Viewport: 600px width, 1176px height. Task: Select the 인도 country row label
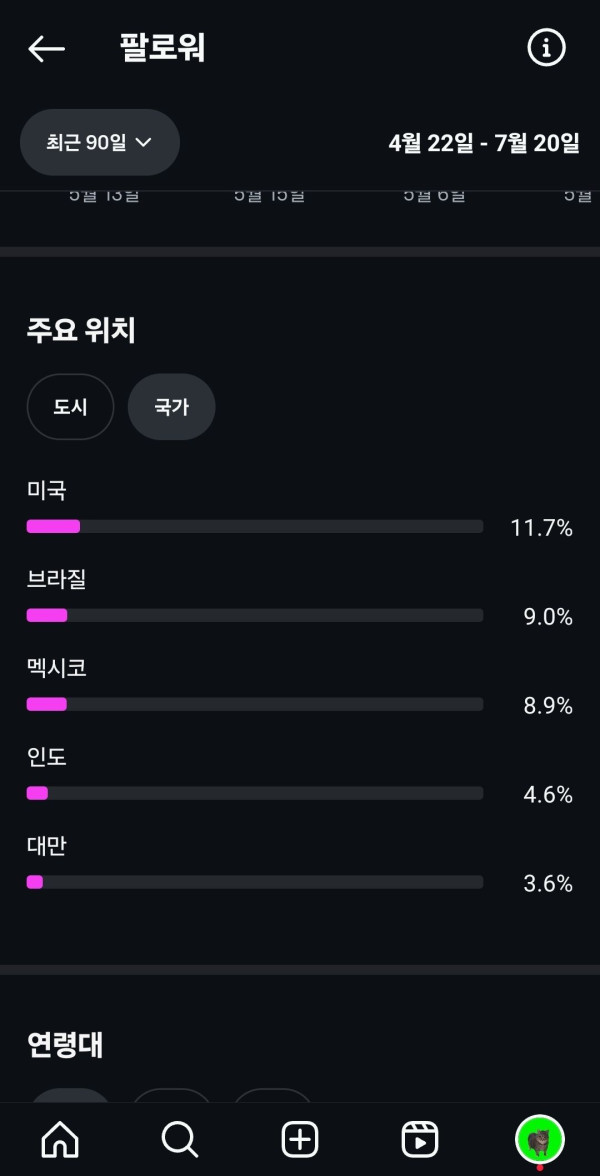pos(47,756)
